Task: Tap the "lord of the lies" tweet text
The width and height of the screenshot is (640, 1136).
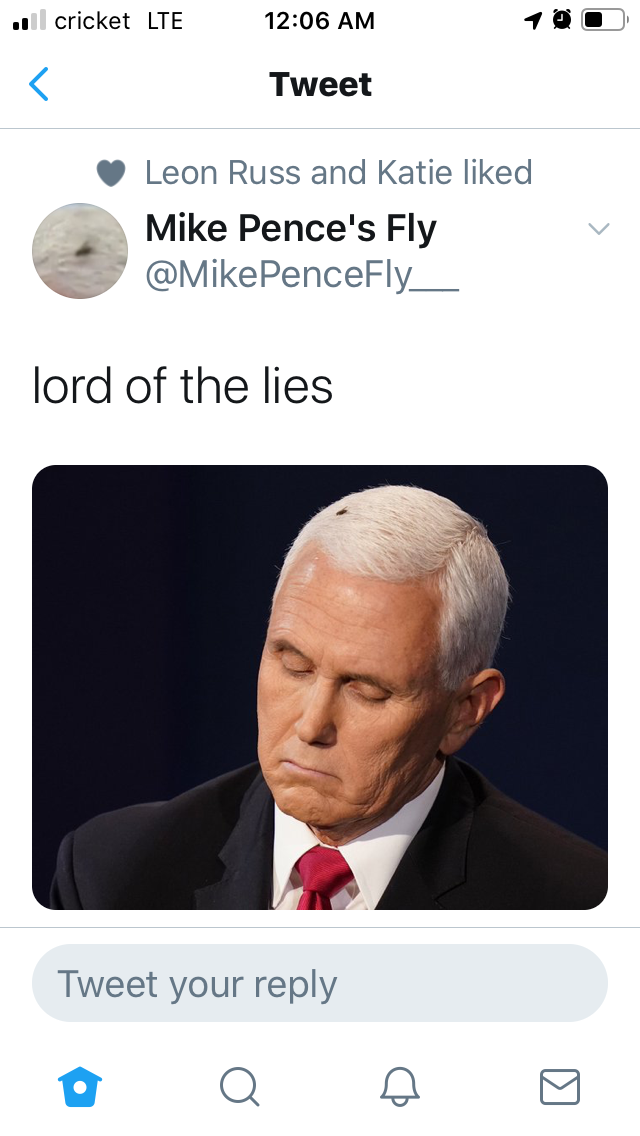Action: 183,386
